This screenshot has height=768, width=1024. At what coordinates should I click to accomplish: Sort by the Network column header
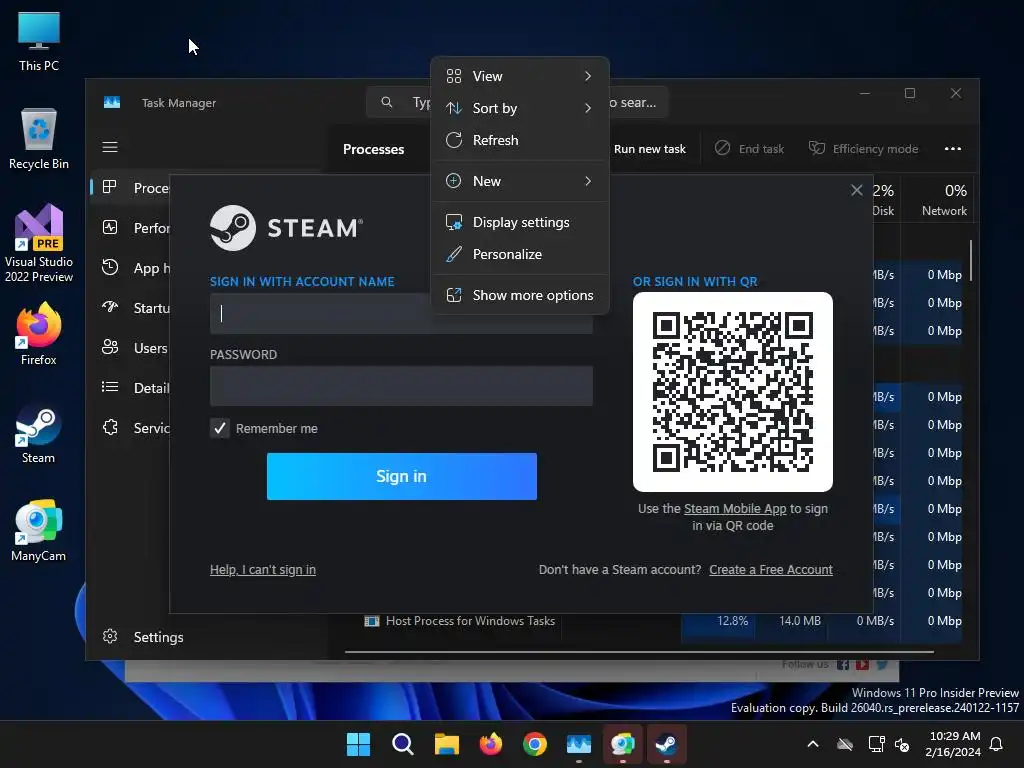[938, 200]
